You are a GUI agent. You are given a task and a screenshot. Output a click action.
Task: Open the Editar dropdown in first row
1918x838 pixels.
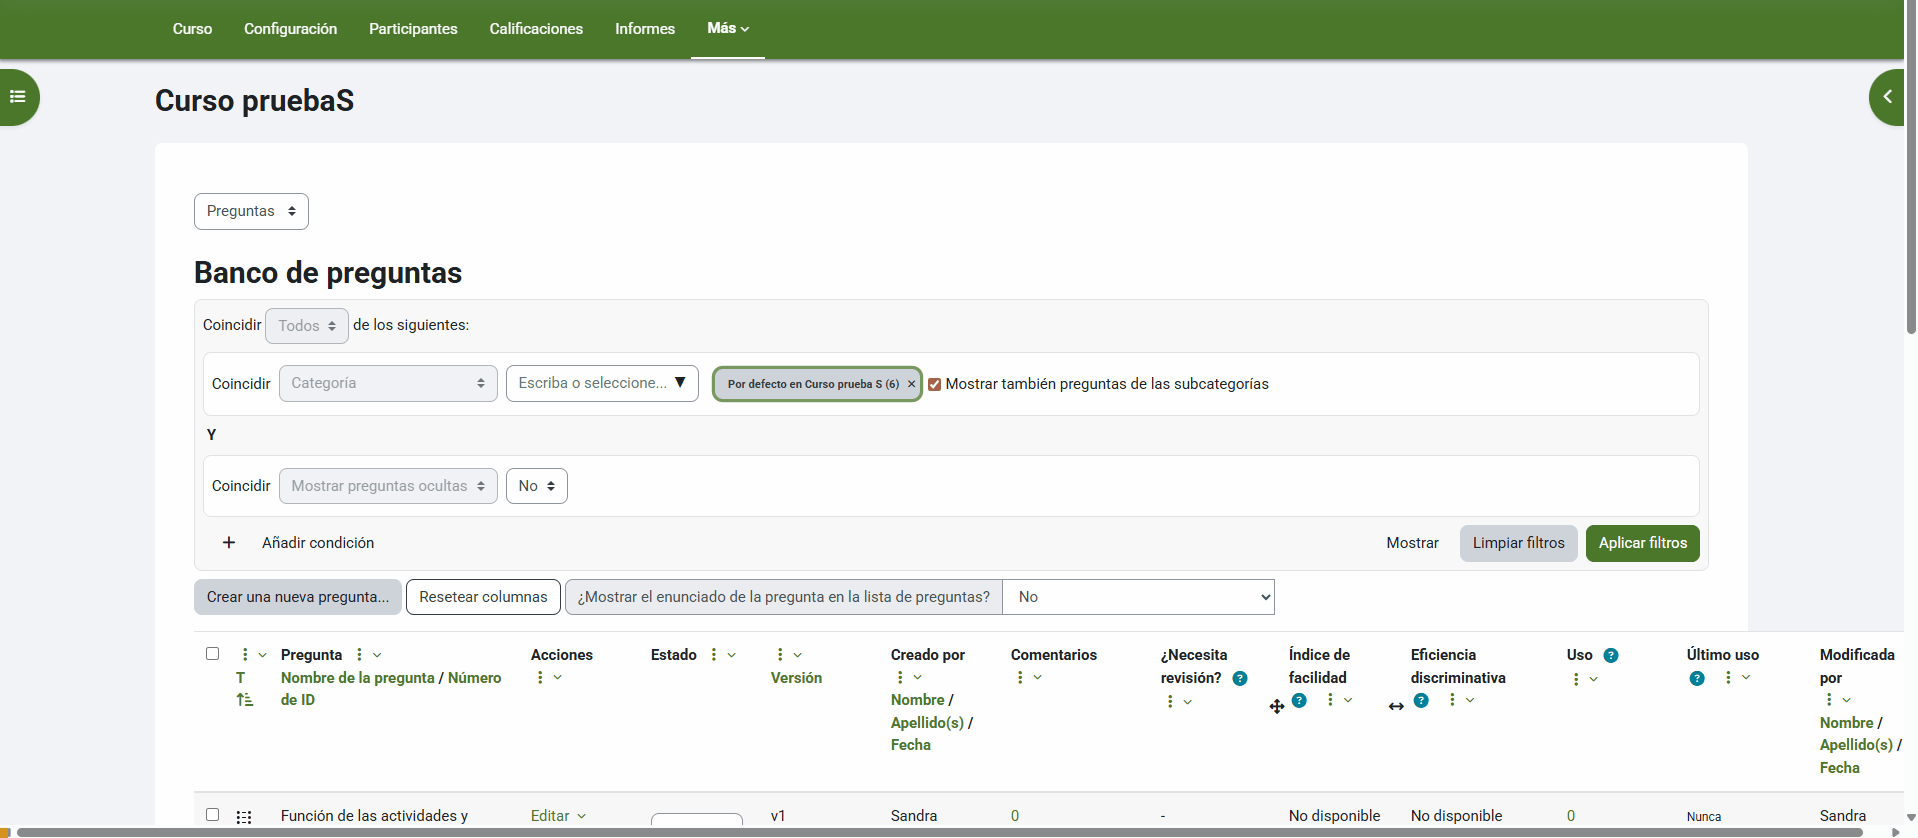point(558,816)
